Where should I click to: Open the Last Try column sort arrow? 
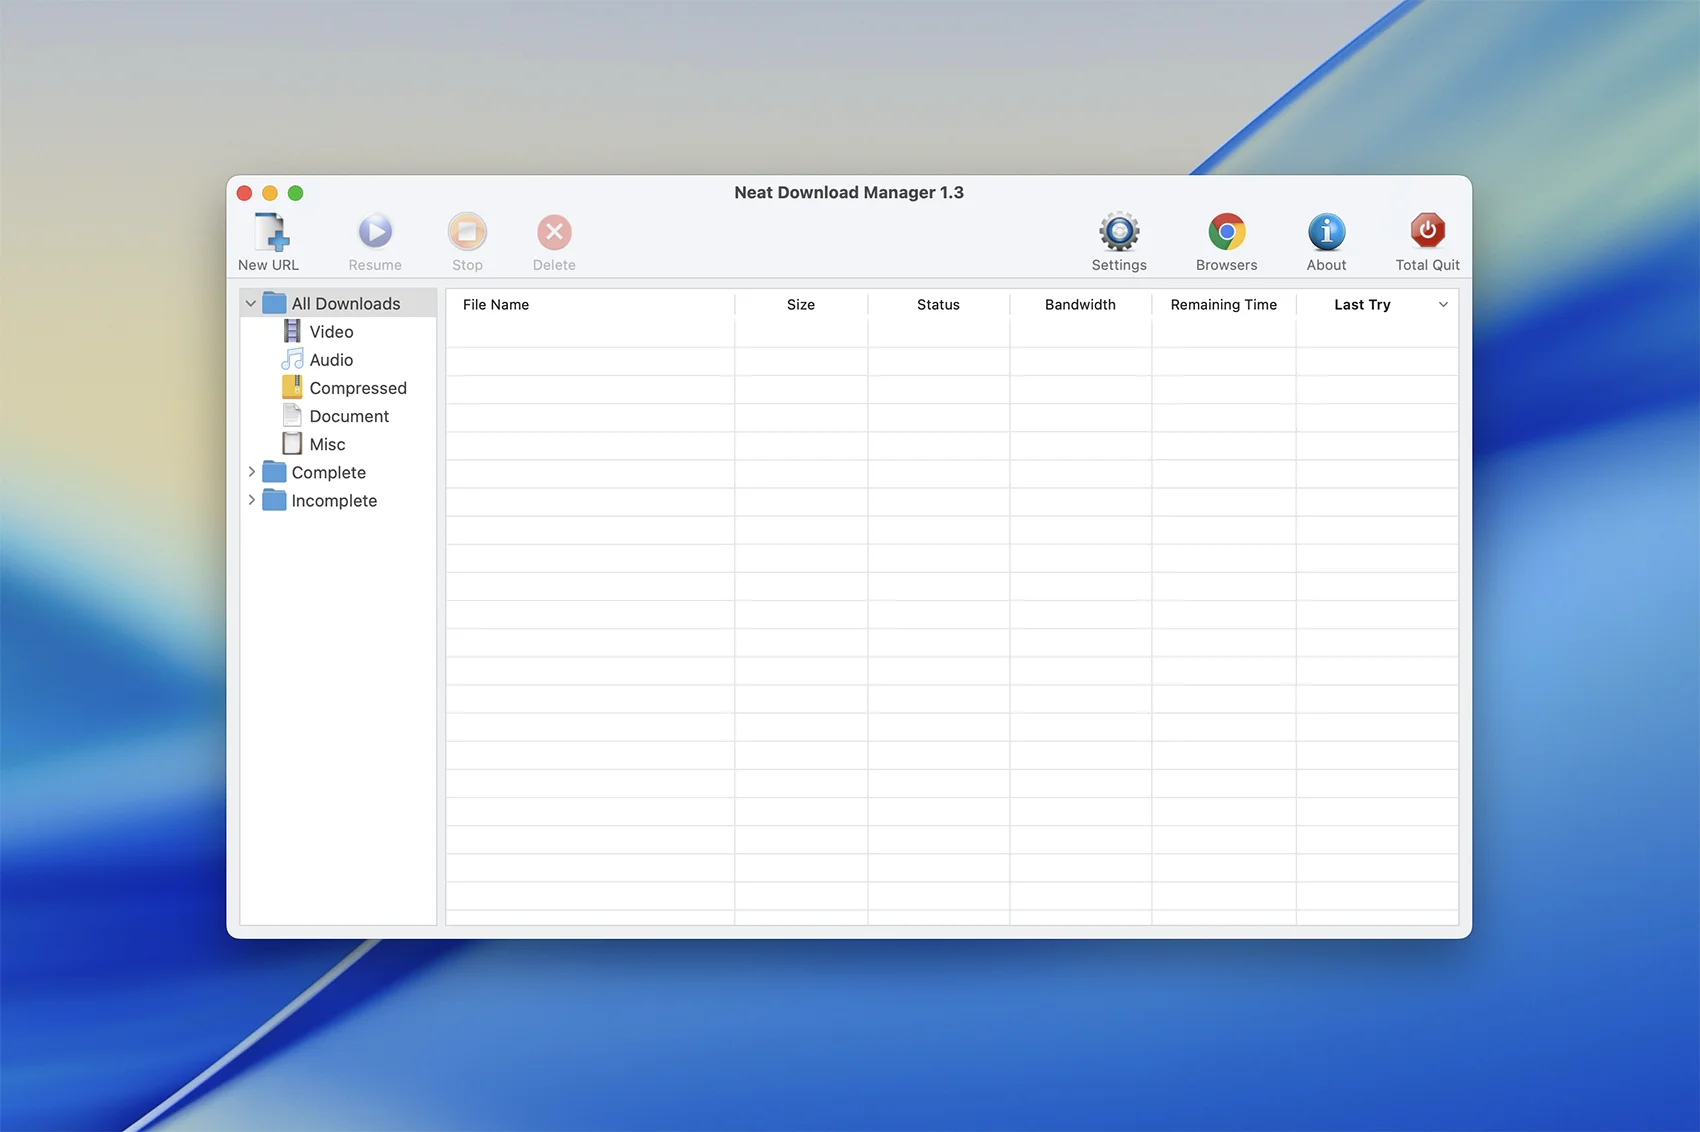pyautogui.click(x=1443, y=305)
